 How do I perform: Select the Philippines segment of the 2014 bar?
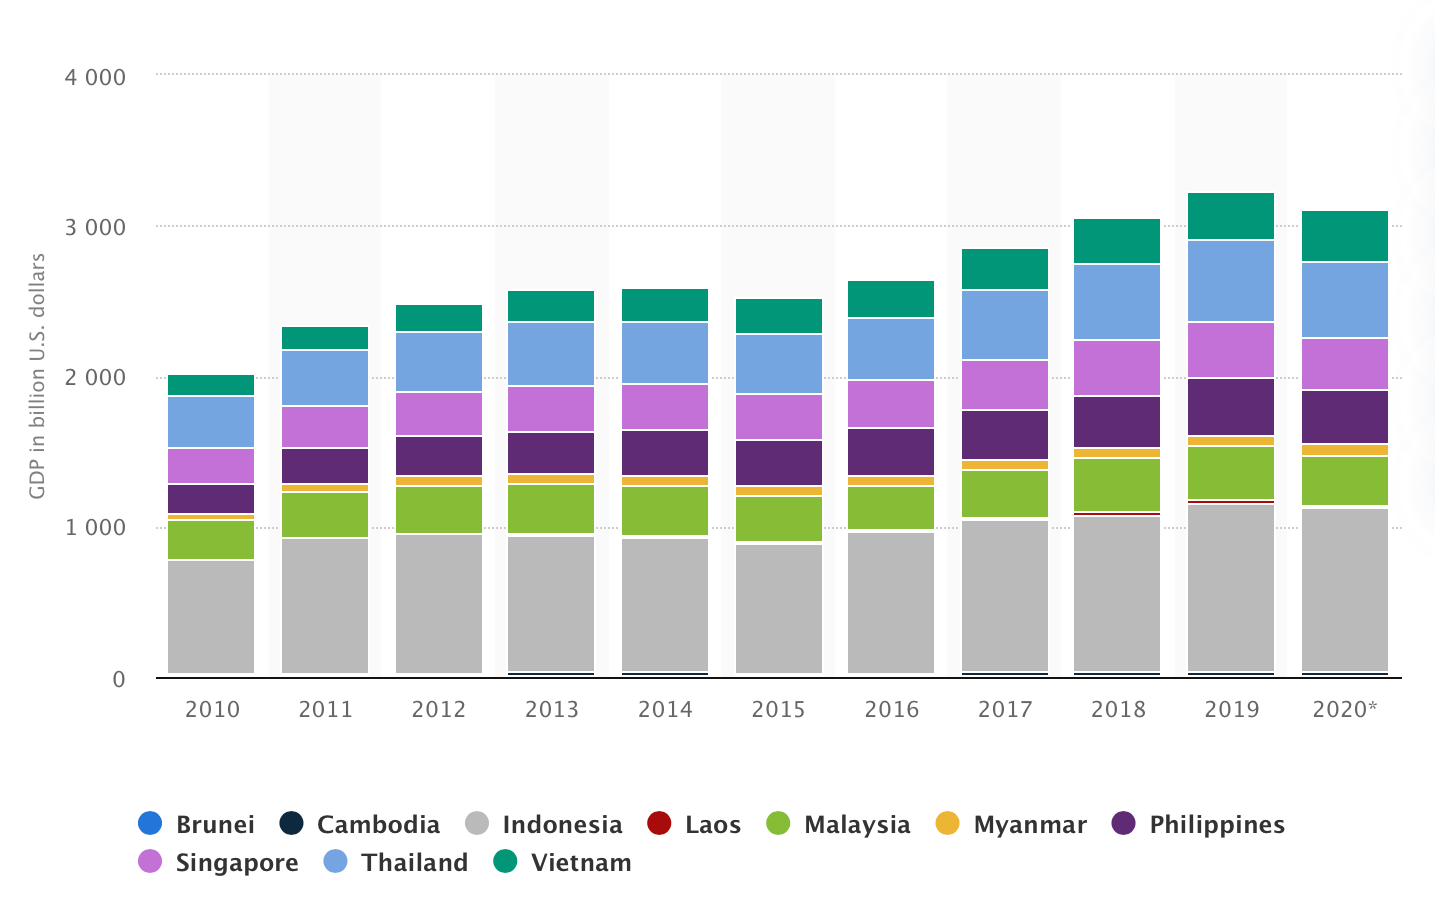coord(665,453)
